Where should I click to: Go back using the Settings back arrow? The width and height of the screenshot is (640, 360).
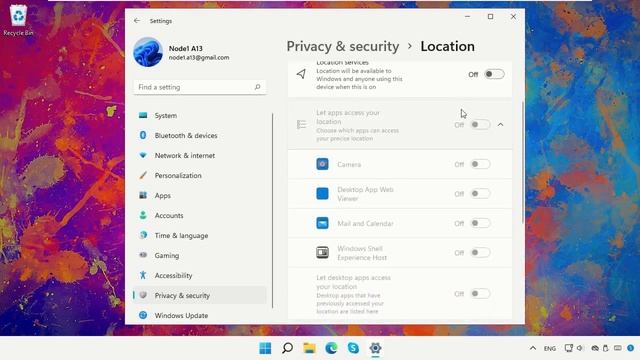point(137,20)
